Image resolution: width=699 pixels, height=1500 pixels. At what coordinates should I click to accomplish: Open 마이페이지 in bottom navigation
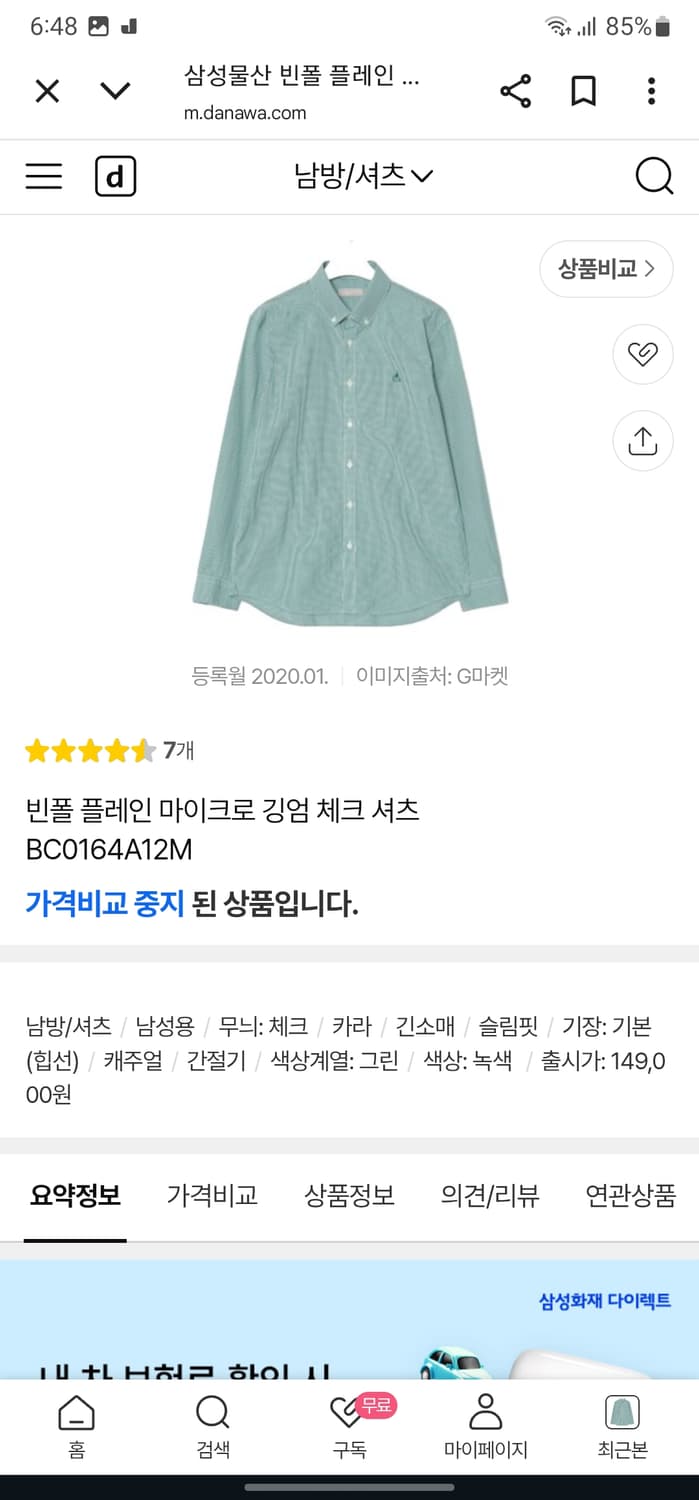click(485, 1427)
